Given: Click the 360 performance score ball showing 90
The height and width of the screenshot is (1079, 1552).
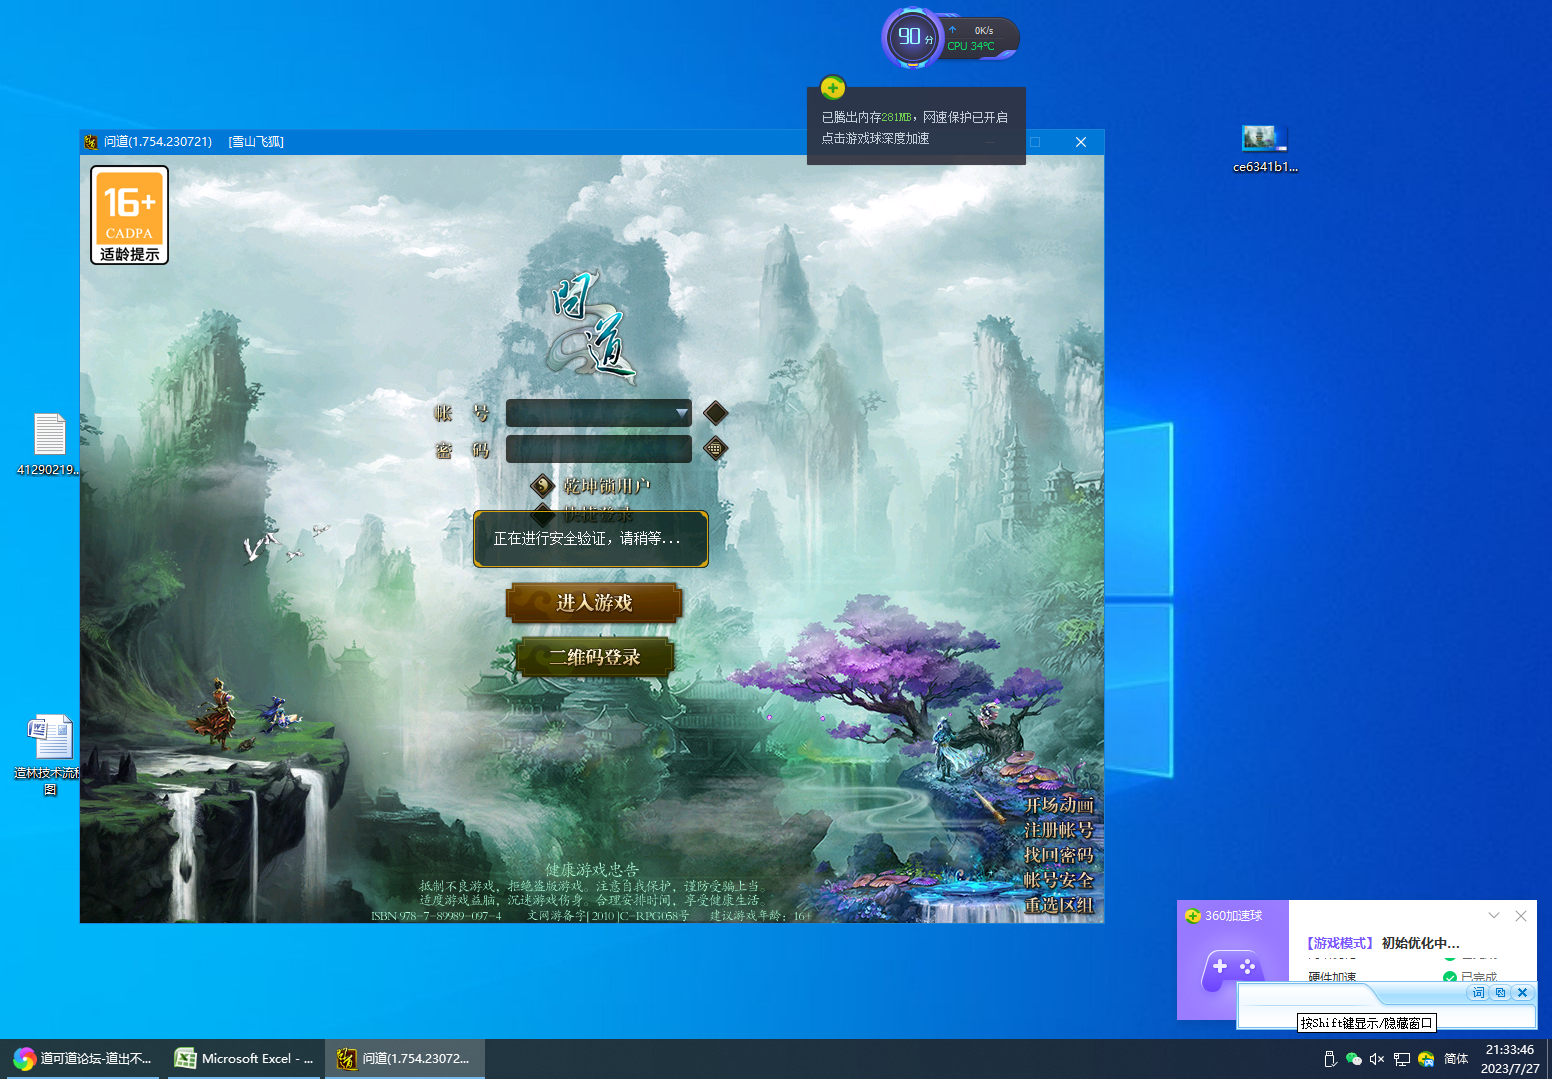Looking at the screenshot, I should [912, 38].
